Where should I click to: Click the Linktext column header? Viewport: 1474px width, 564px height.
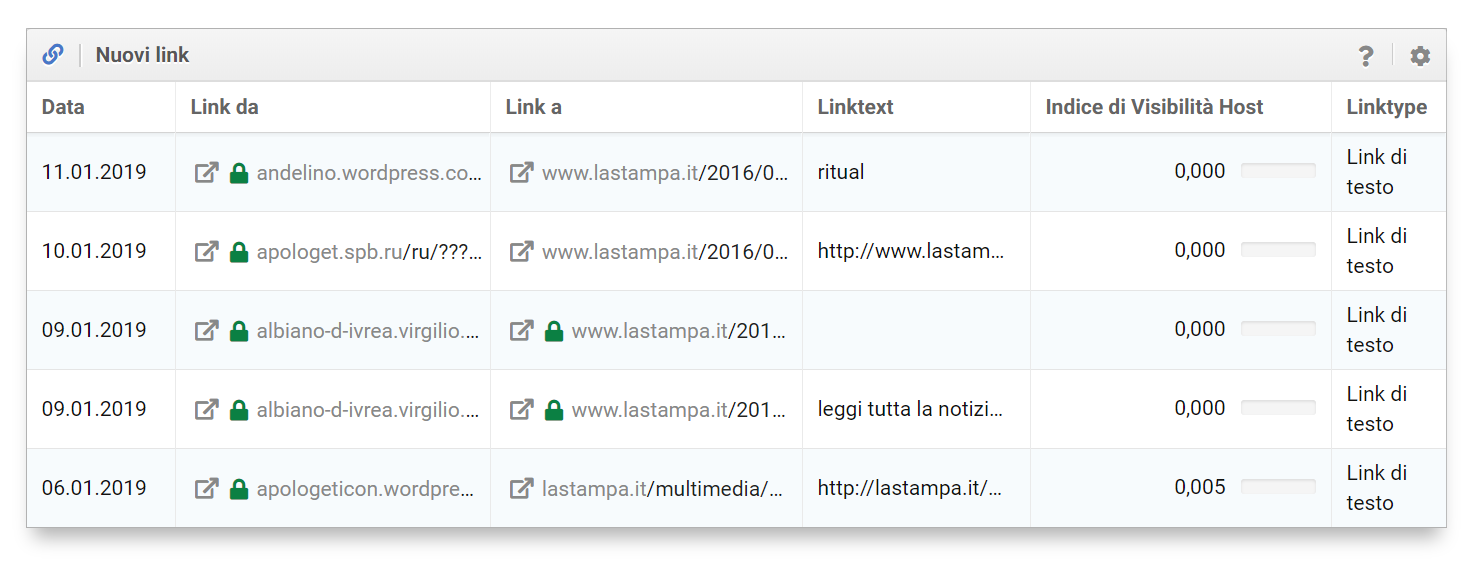pos(855,107)
